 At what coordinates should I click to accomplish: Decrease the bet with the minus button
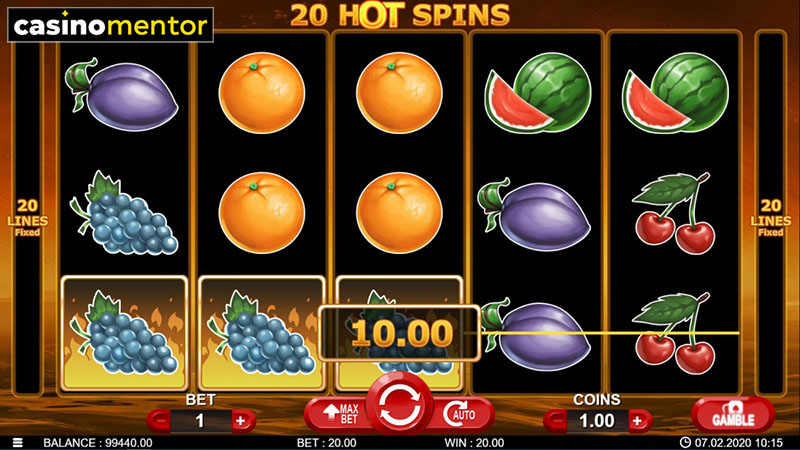[161, 421]
